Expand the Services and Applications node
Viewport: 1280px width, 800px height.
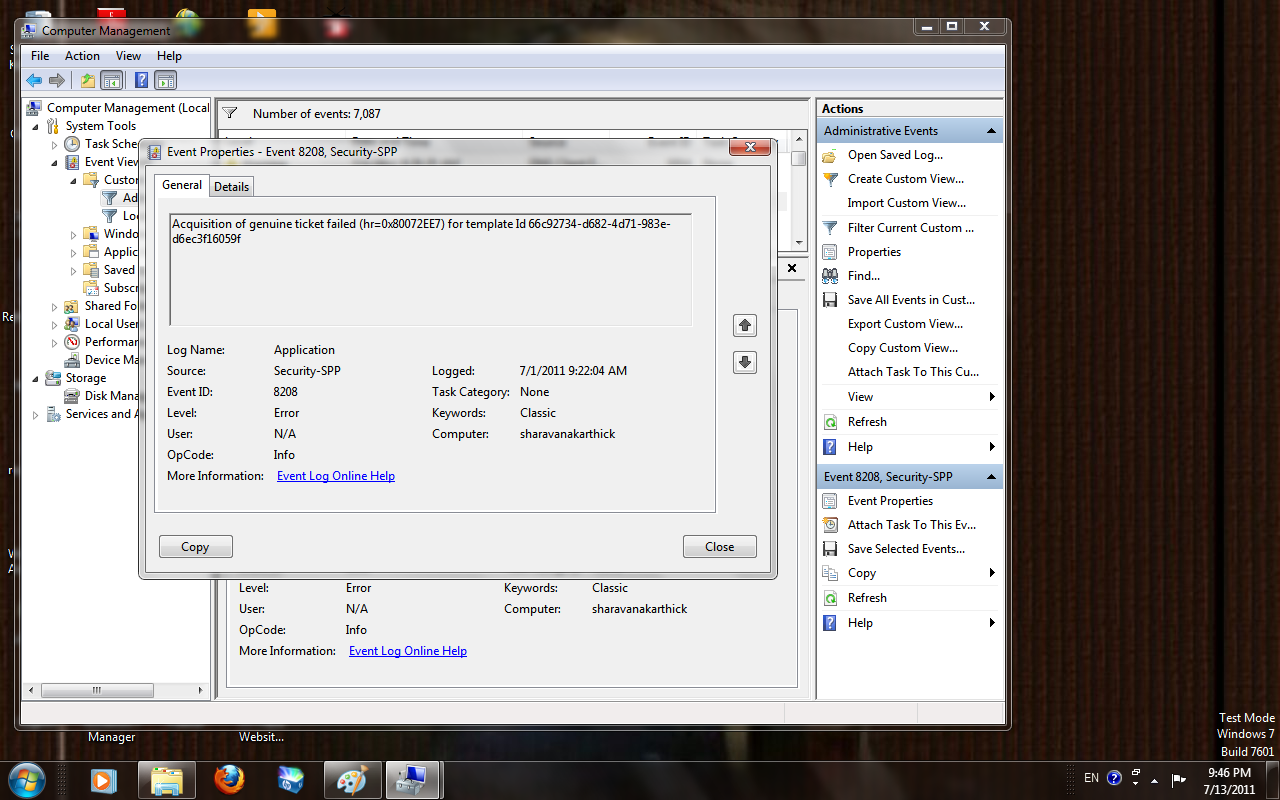[x=37, y=415]
